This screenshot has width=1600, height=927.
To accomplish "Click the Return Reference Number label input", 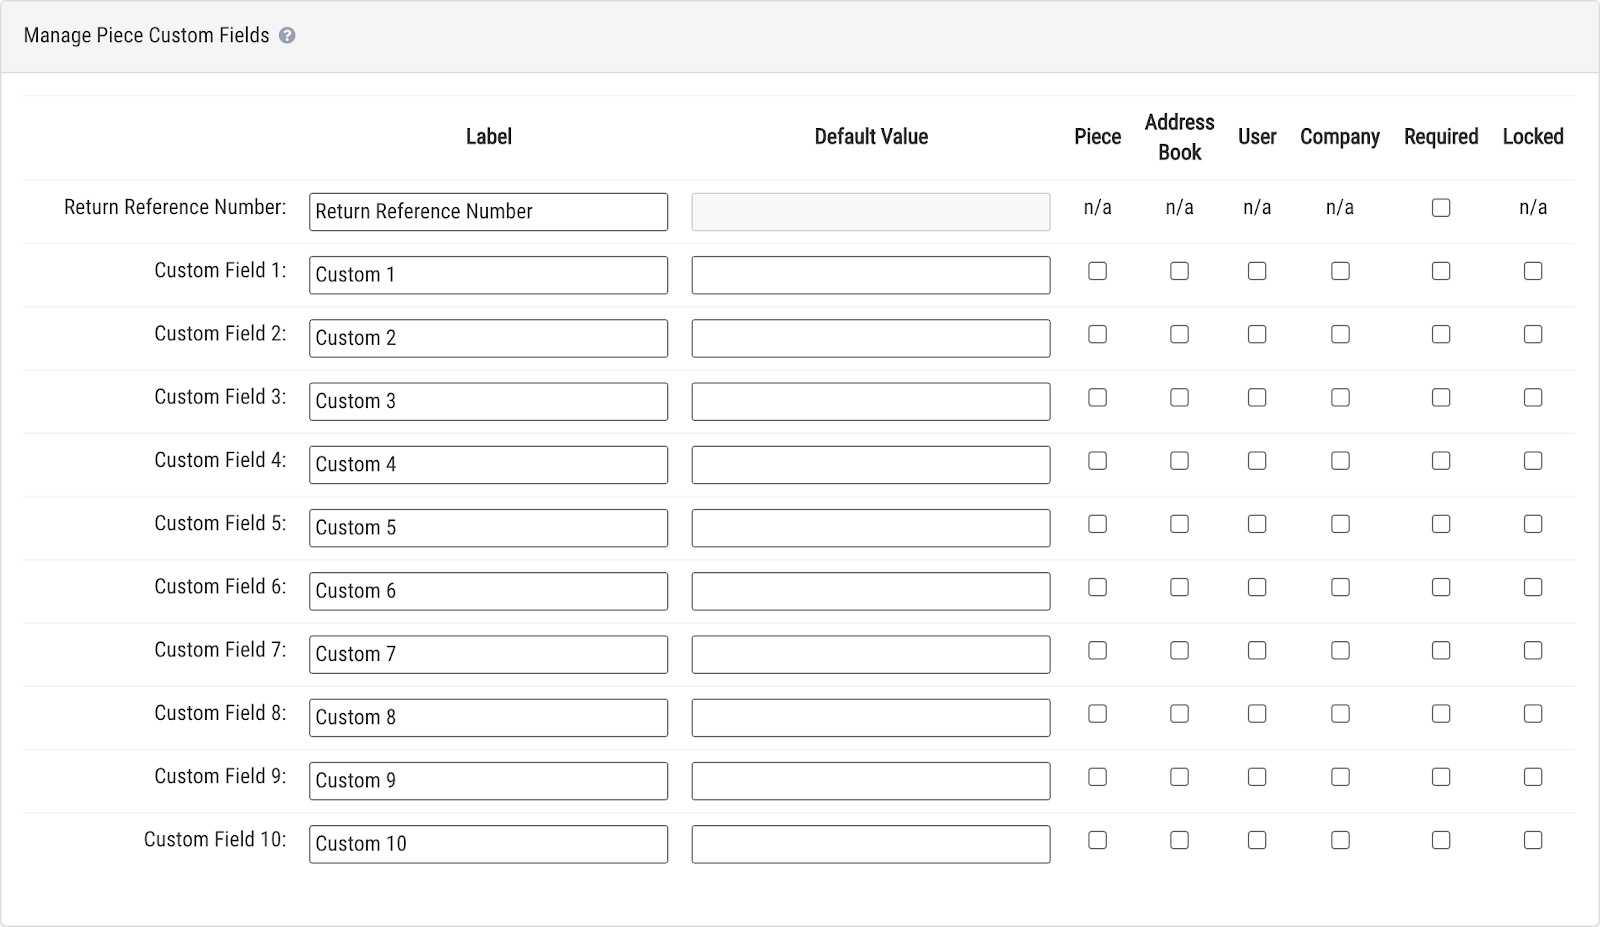I will click(488, 211).
